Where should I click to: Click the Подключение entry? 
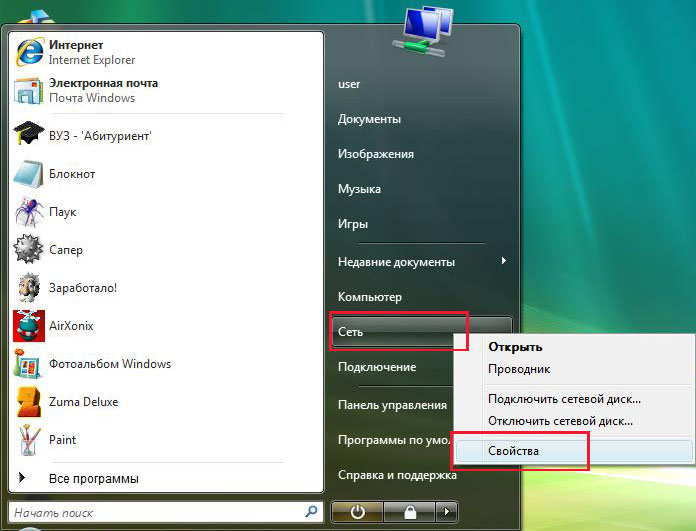pyautogui.click(x=377, y=367)
